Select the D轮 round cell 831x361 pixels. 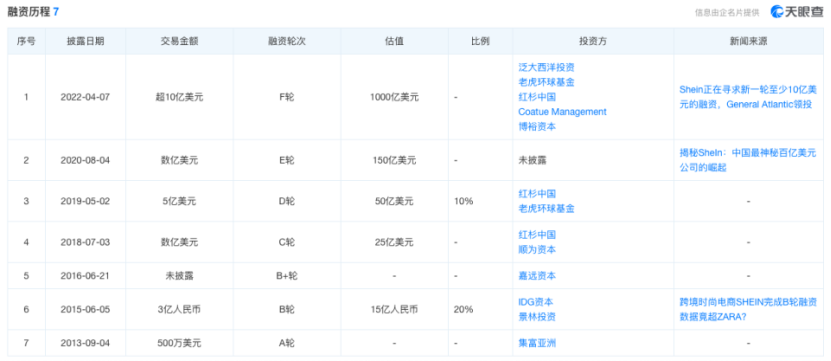[286, 201]
